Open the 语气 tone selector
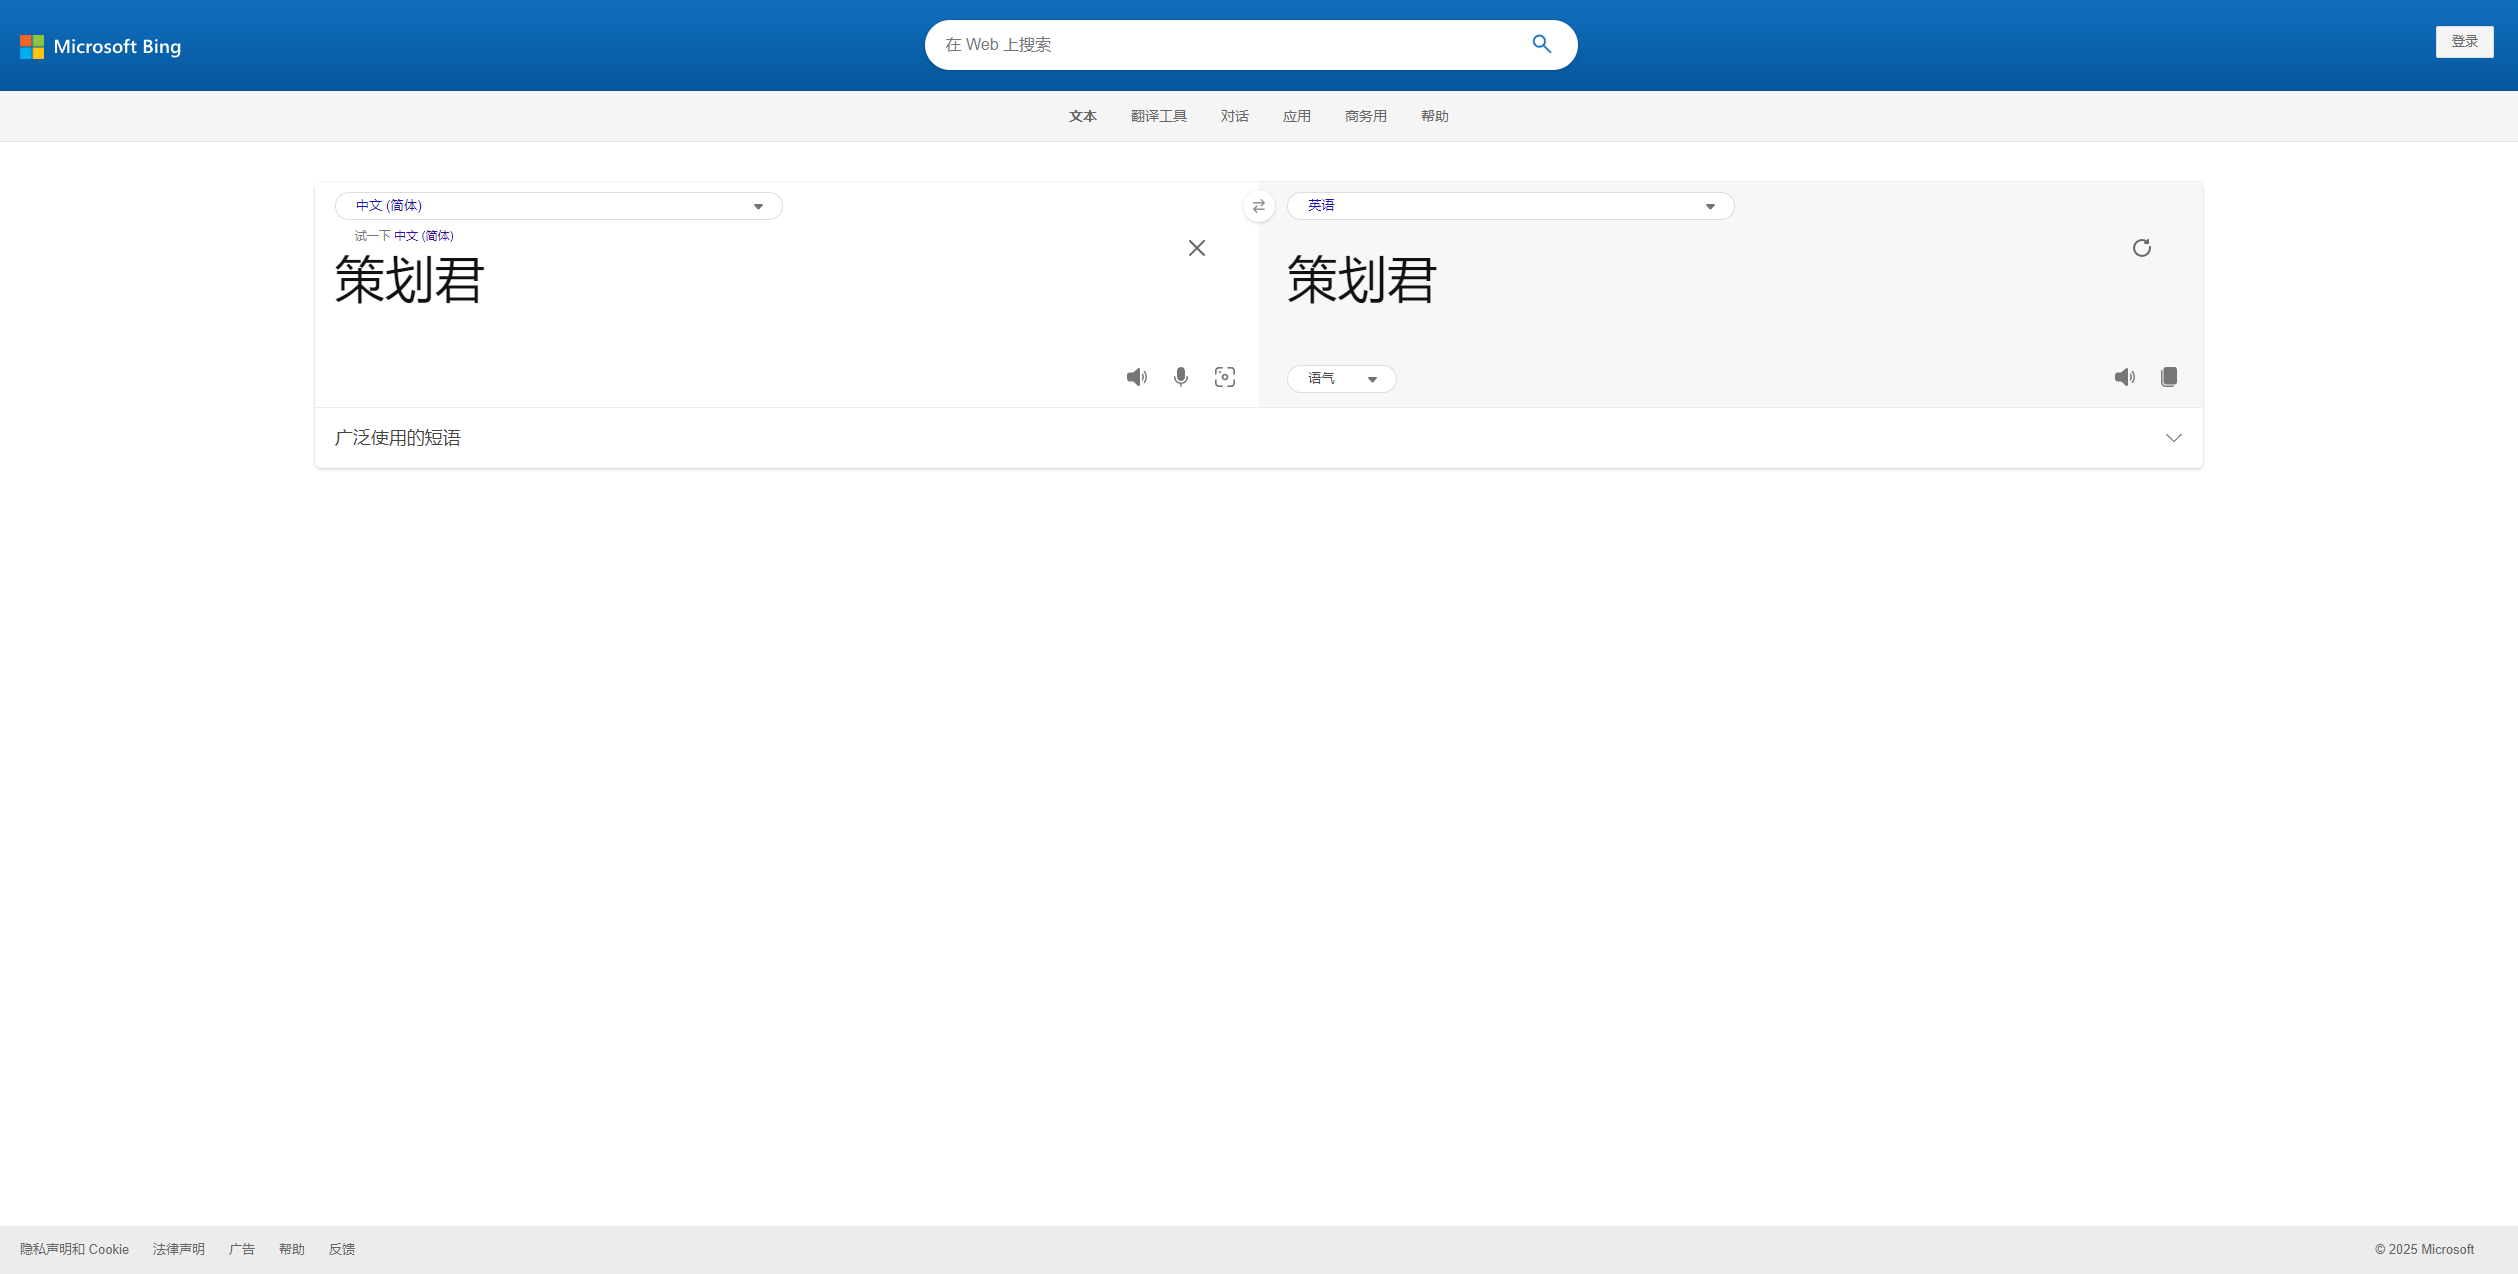This screenshot has height=1274, width=2518. [x=1341, y=378]
